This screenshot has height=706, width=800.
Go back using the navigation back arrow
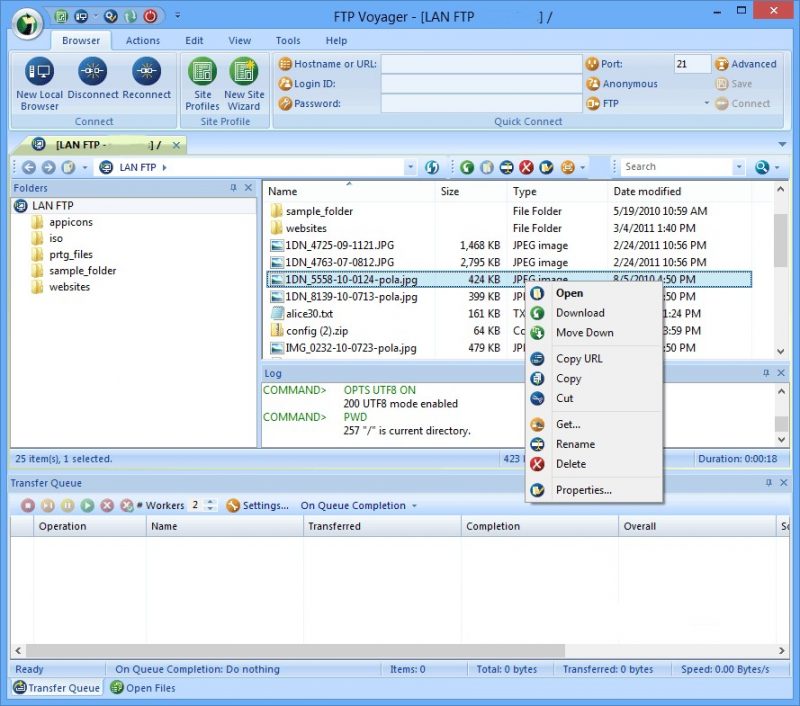(29, 167)
